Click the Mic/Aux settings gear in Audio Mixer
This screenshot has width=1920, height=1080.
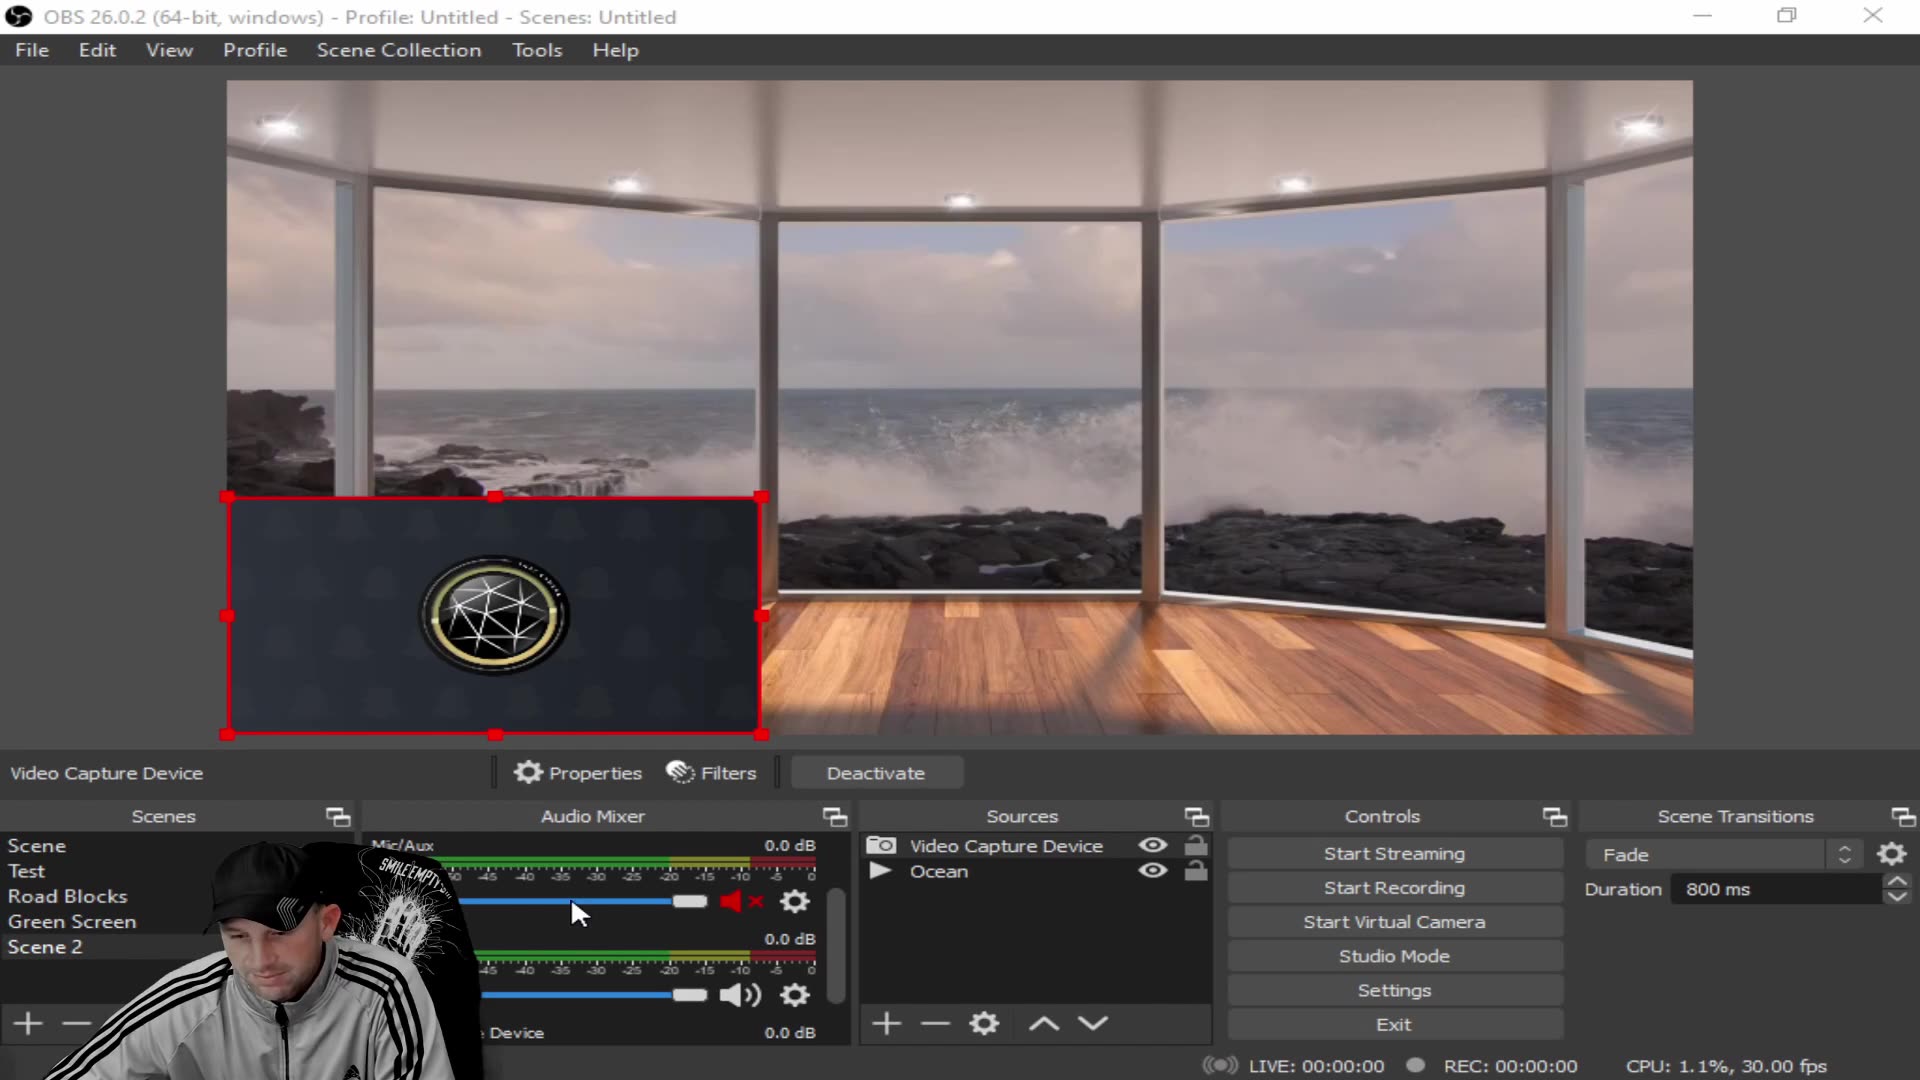tap(793, 901)
